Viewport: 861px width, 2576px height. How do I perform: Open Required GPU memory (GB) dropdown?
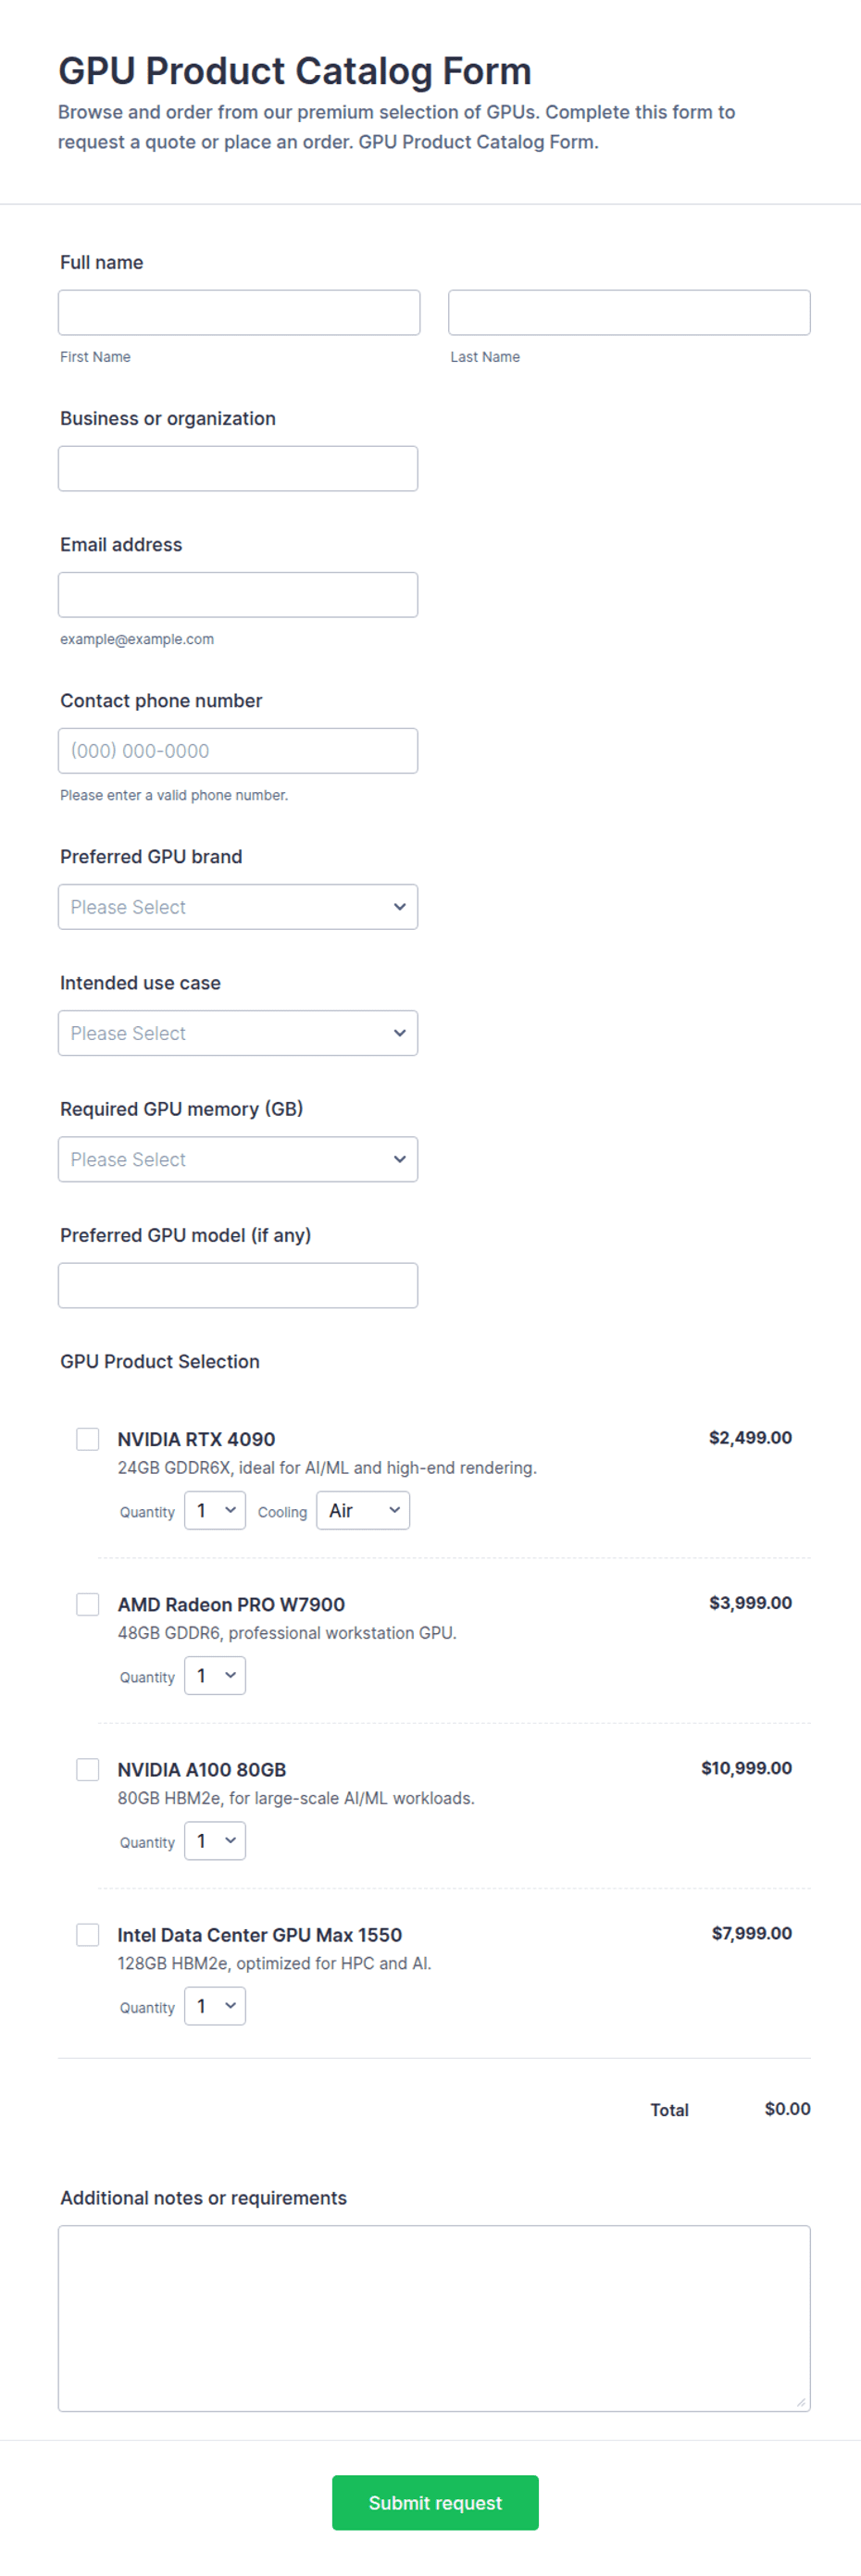238,1158
